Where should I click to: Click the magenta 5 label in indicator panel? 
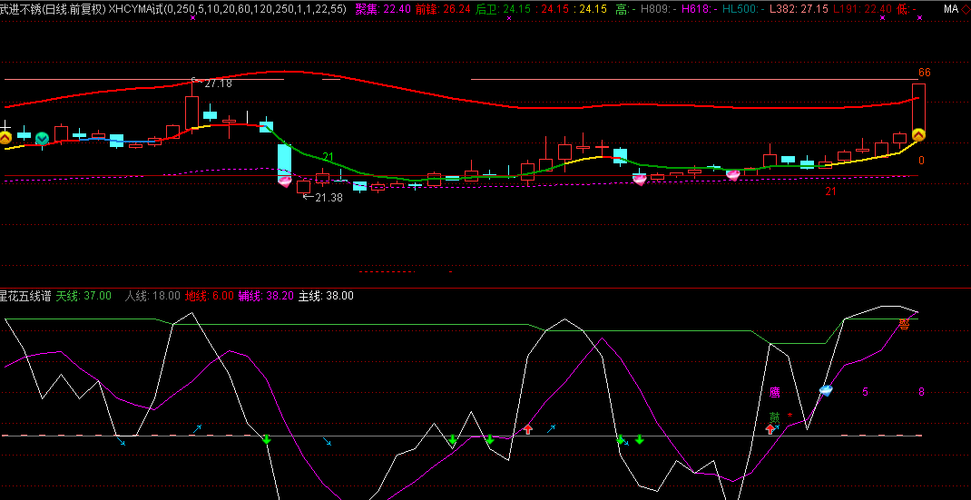point(865,392)
